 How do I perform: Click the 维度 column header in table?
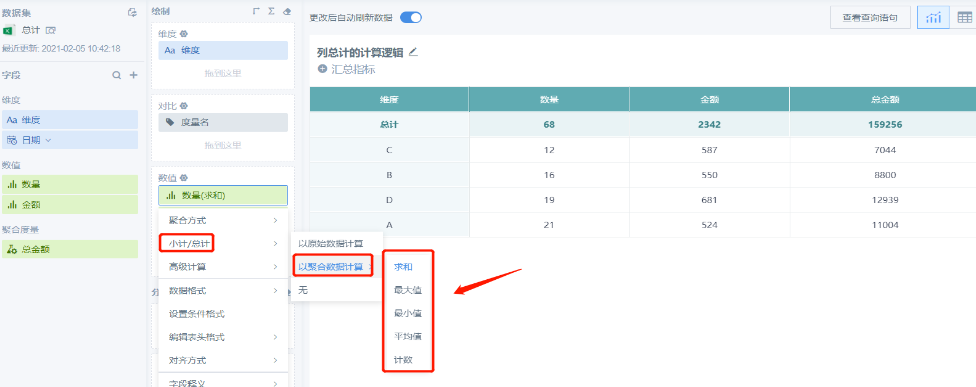coord(389,100)
